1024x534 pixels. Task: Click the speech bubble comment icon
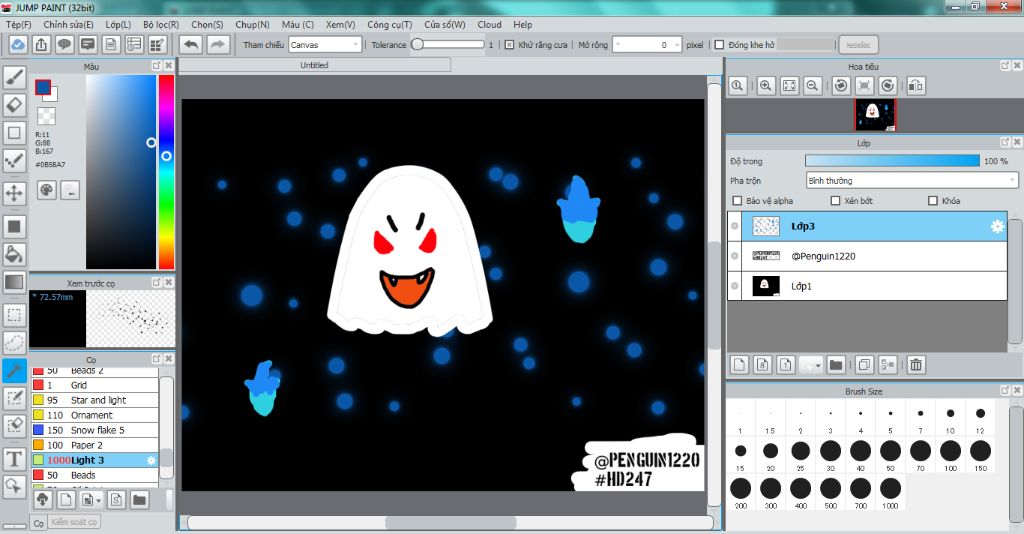click(x=64, y=44)
